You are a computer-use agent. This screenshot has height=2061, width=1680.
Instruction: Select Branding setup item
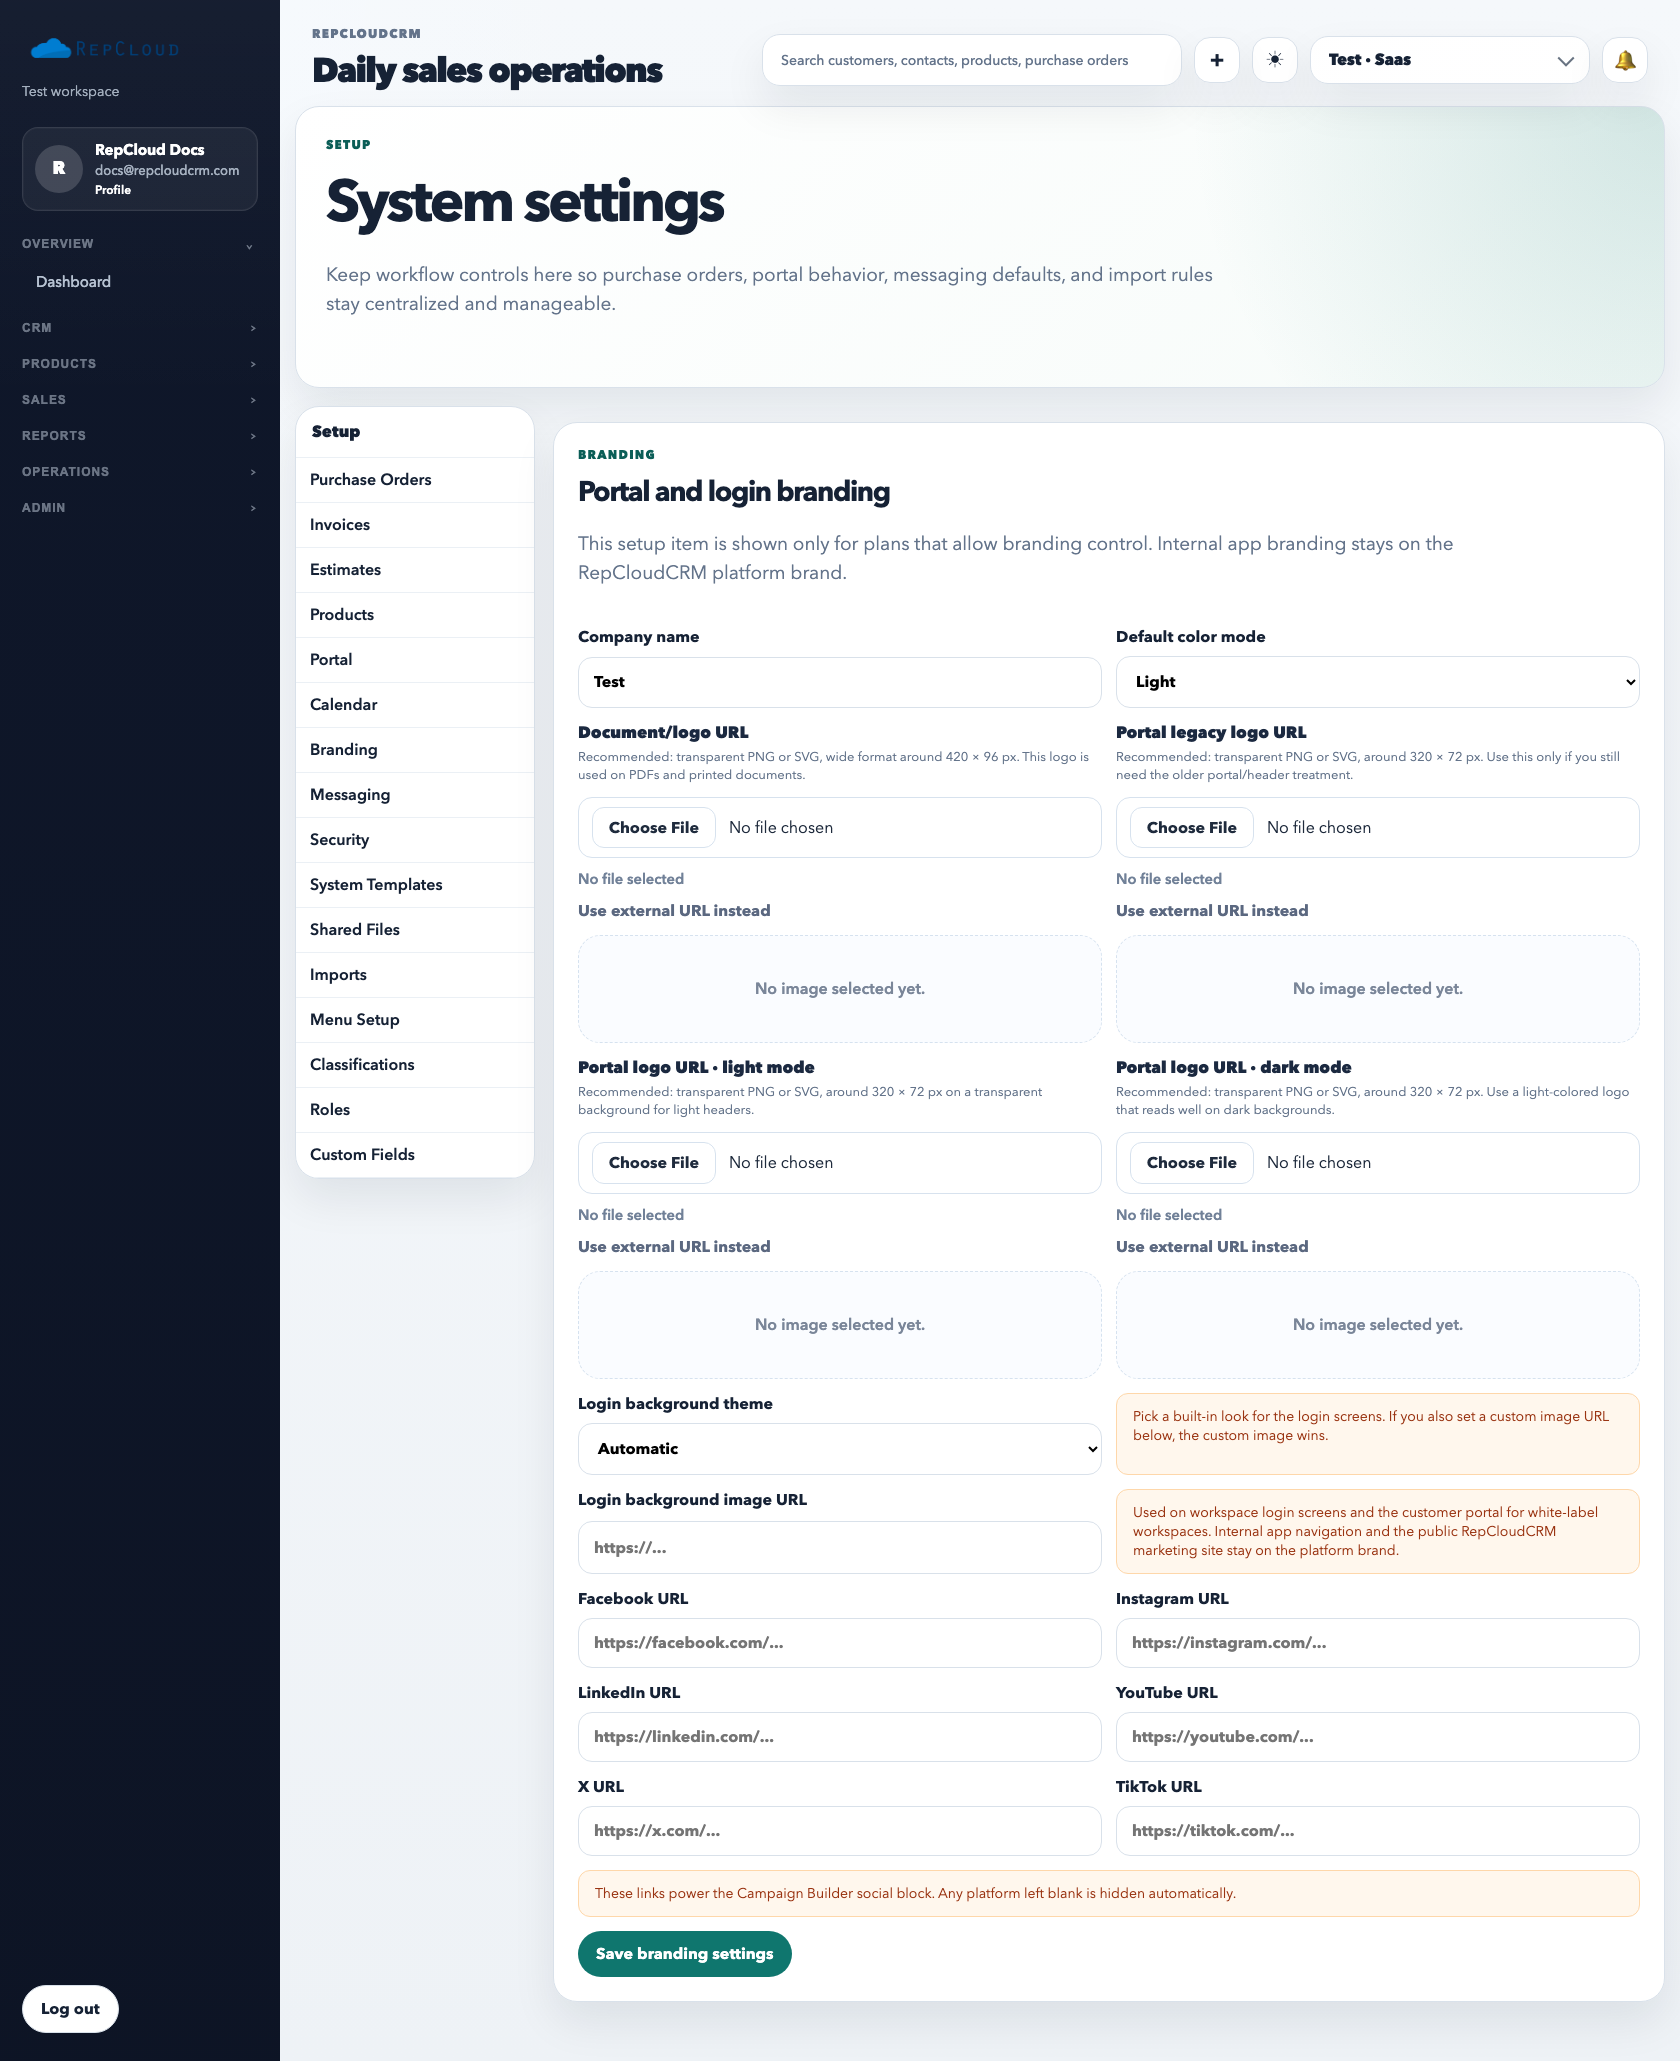415,750
